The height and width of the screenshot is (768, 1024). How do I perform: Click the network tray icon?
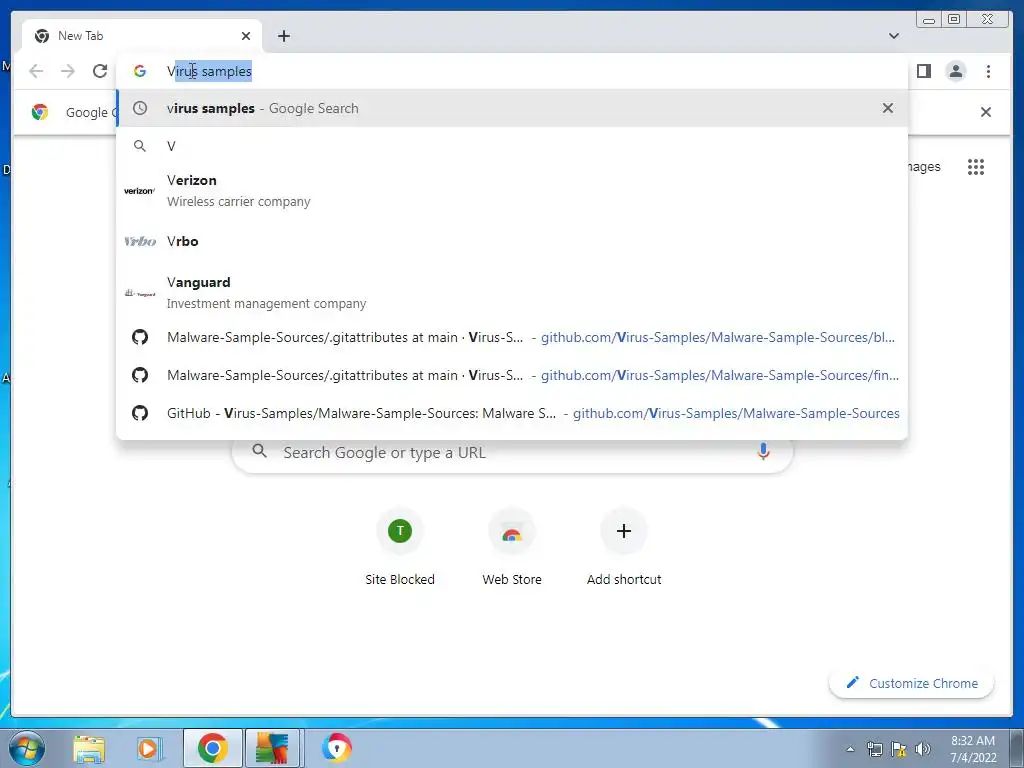[874, 749]
